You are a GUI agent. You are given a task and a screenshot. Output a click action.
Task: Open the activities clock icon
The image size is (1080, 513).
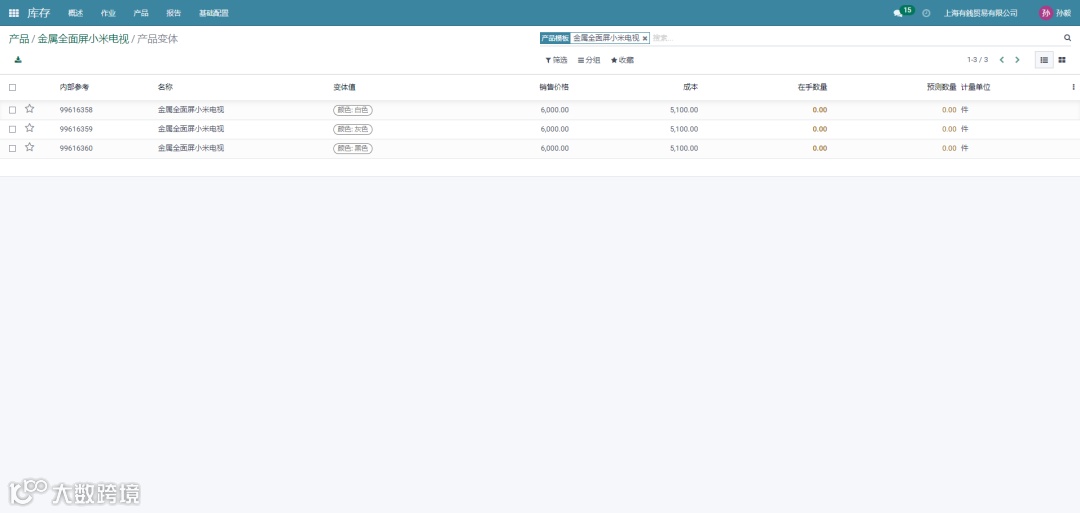point(926,13)
